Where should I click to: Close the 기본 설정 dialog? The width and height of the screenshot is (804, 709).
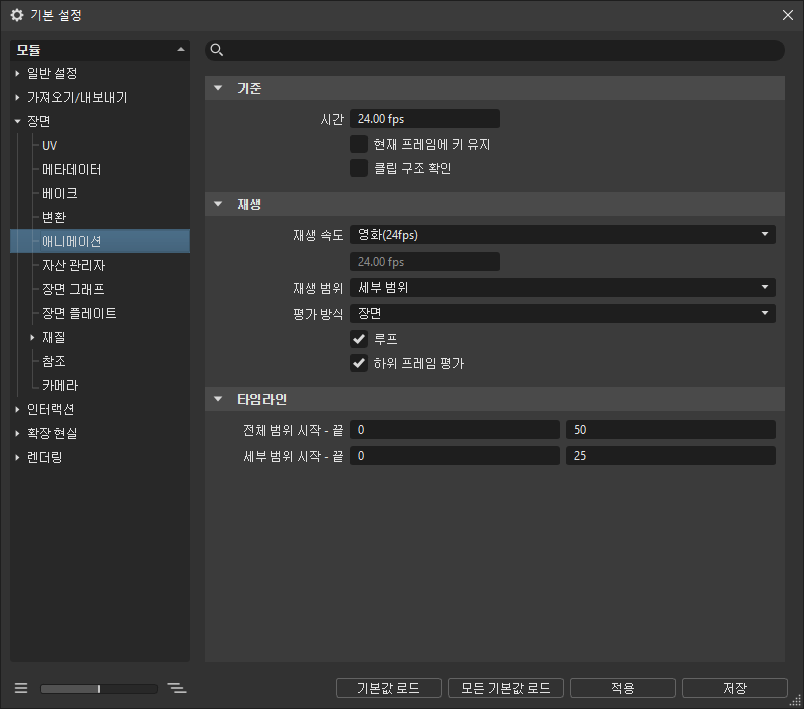pos(788,15)
